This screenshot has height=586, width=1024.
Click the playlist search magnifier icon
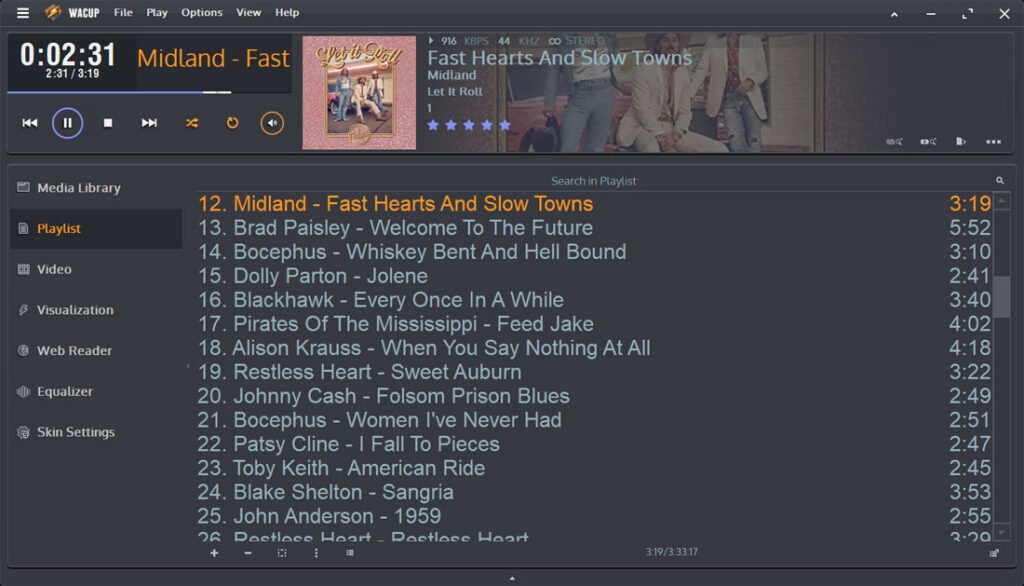[x=999, y=181]
